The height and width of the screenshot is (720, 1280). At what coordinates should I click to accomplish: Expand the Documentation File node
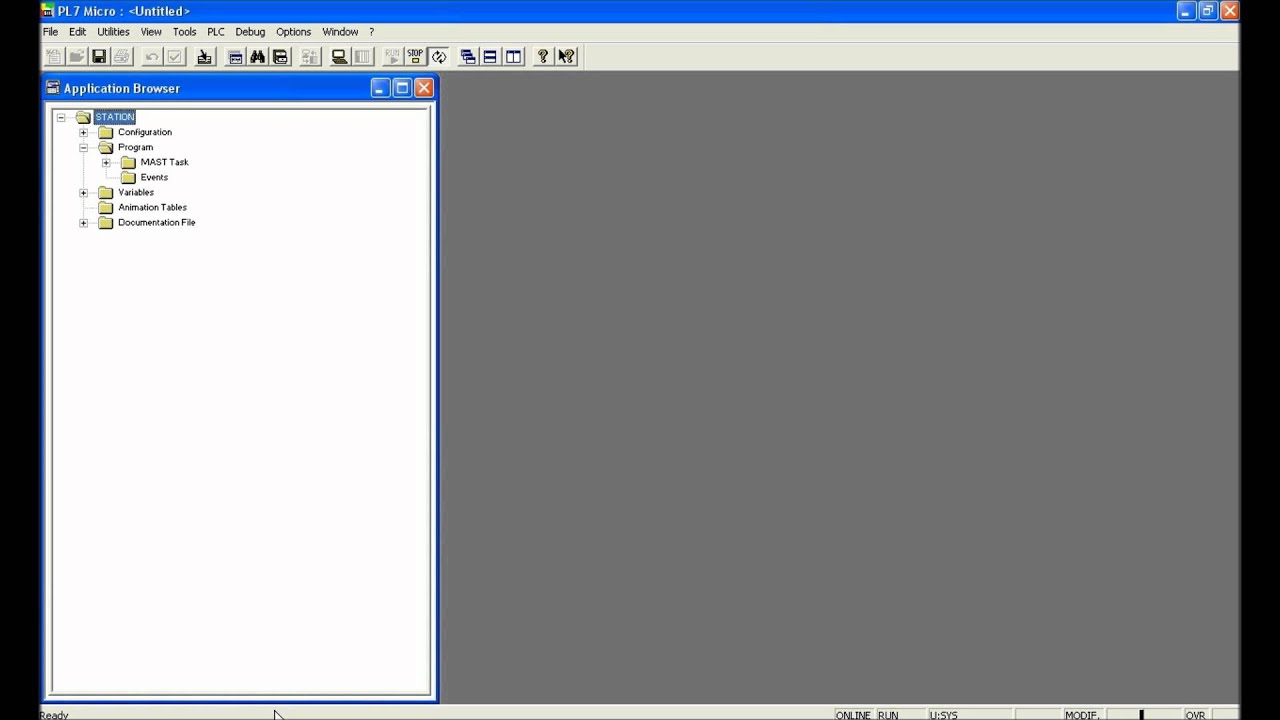coord(84,222)
